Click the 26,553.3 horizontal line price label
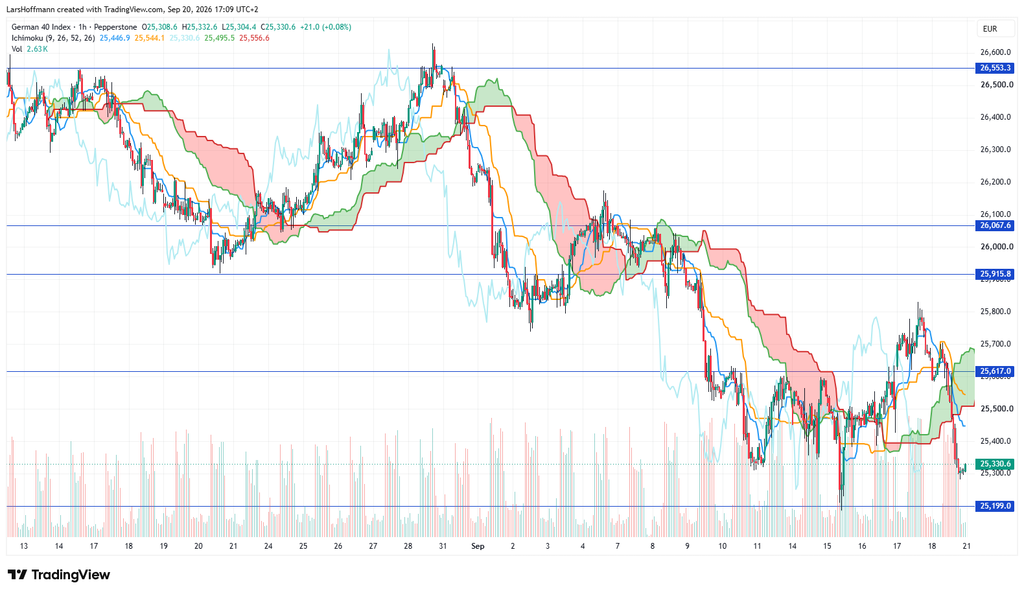 (x=995, y=68)
